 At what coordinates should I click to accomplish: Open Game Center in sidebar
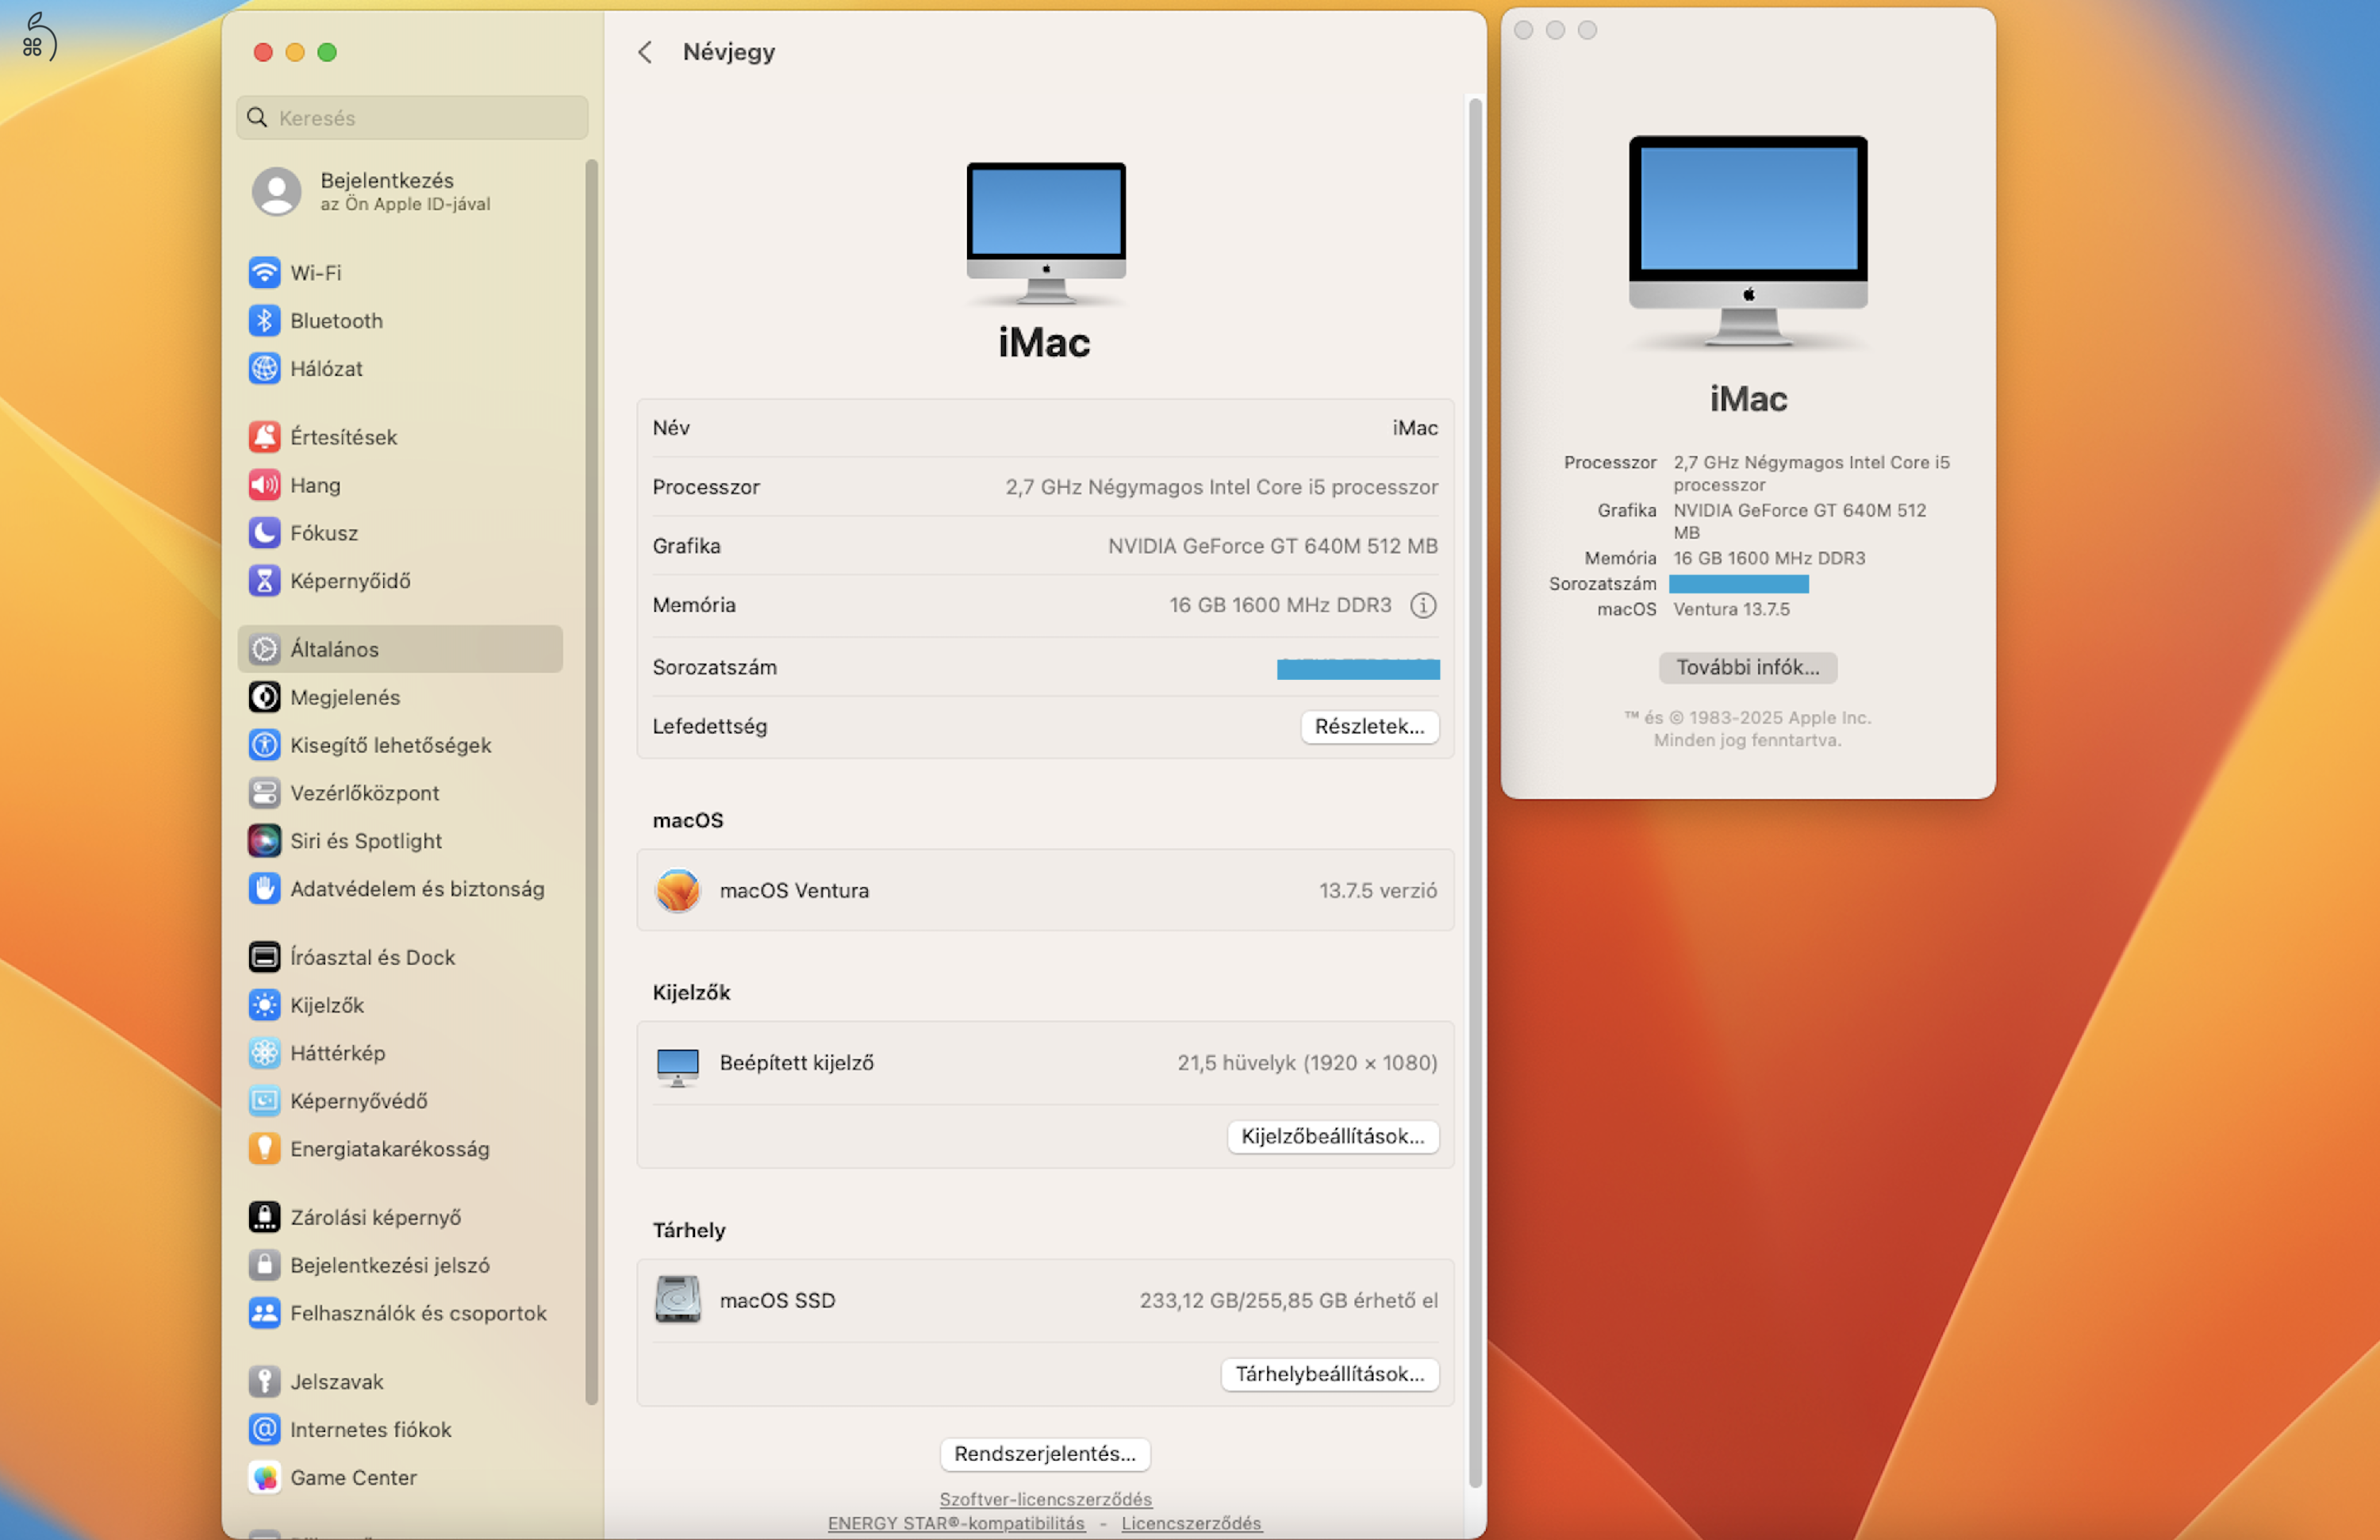point(352,1477)
